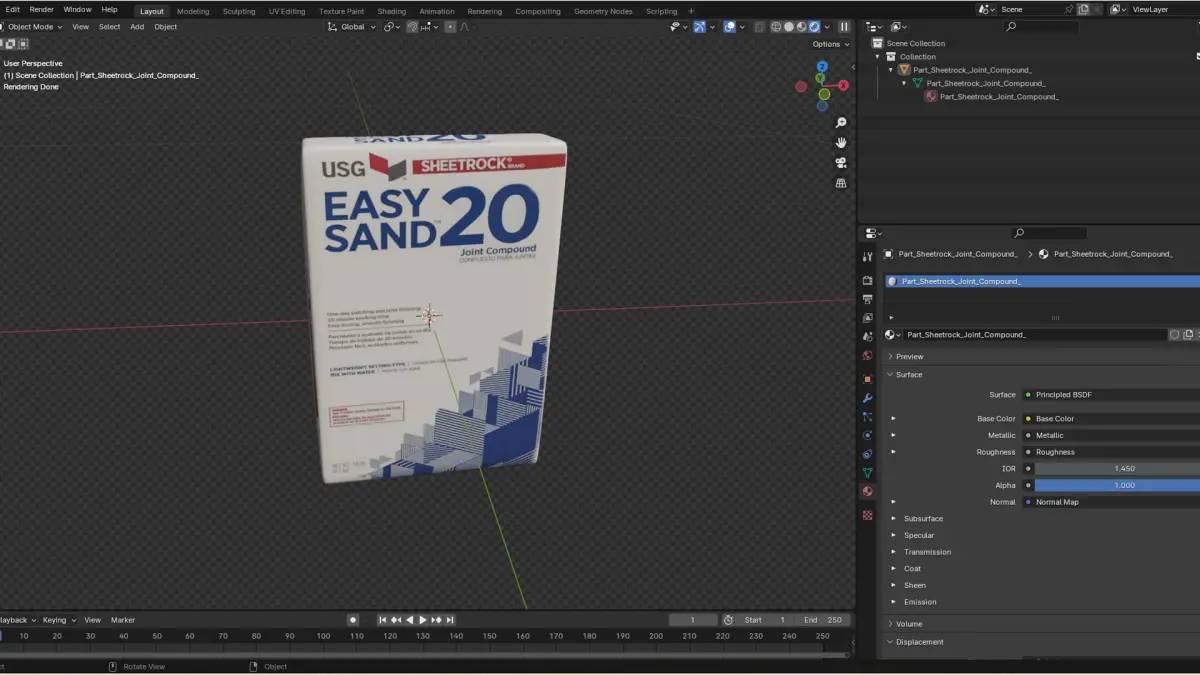Switch to the UV Editing workspace tab
The height and width of the screenshot is (675, 1200).
(x=287, y=11)
